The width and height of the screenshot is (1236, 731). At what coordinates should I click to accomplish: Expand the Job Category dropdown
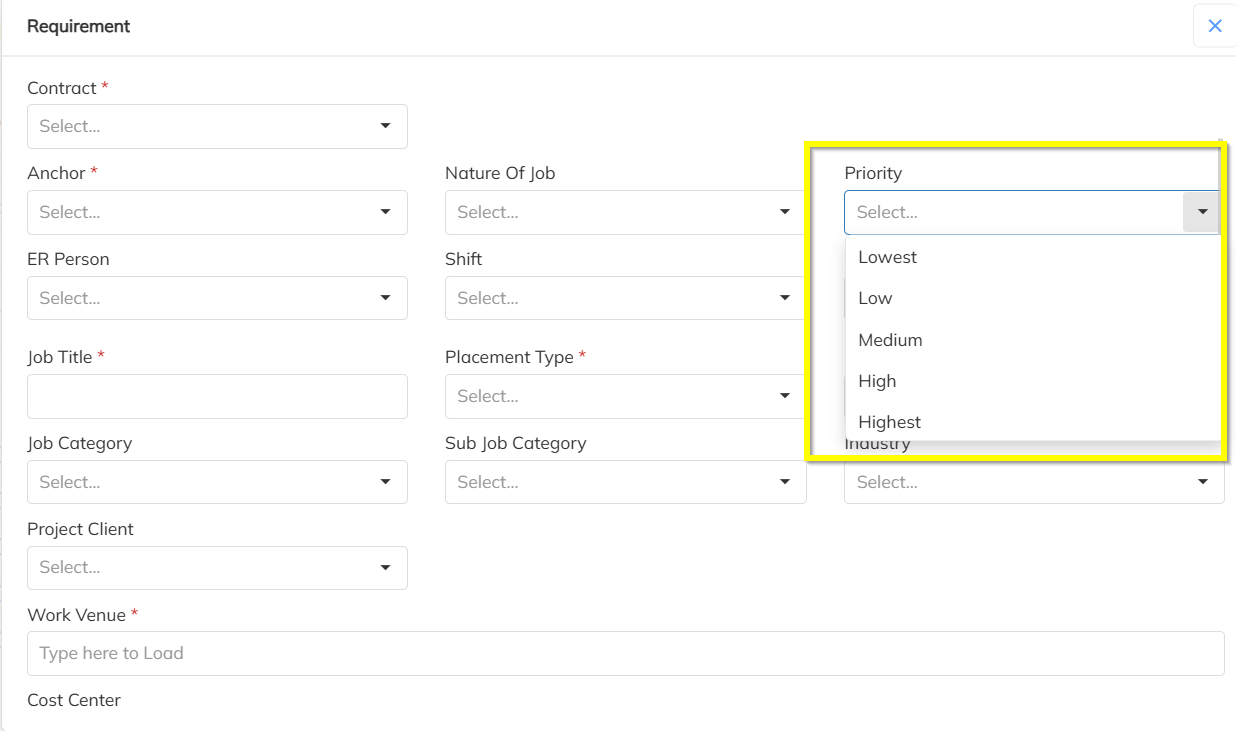point(217,482)
